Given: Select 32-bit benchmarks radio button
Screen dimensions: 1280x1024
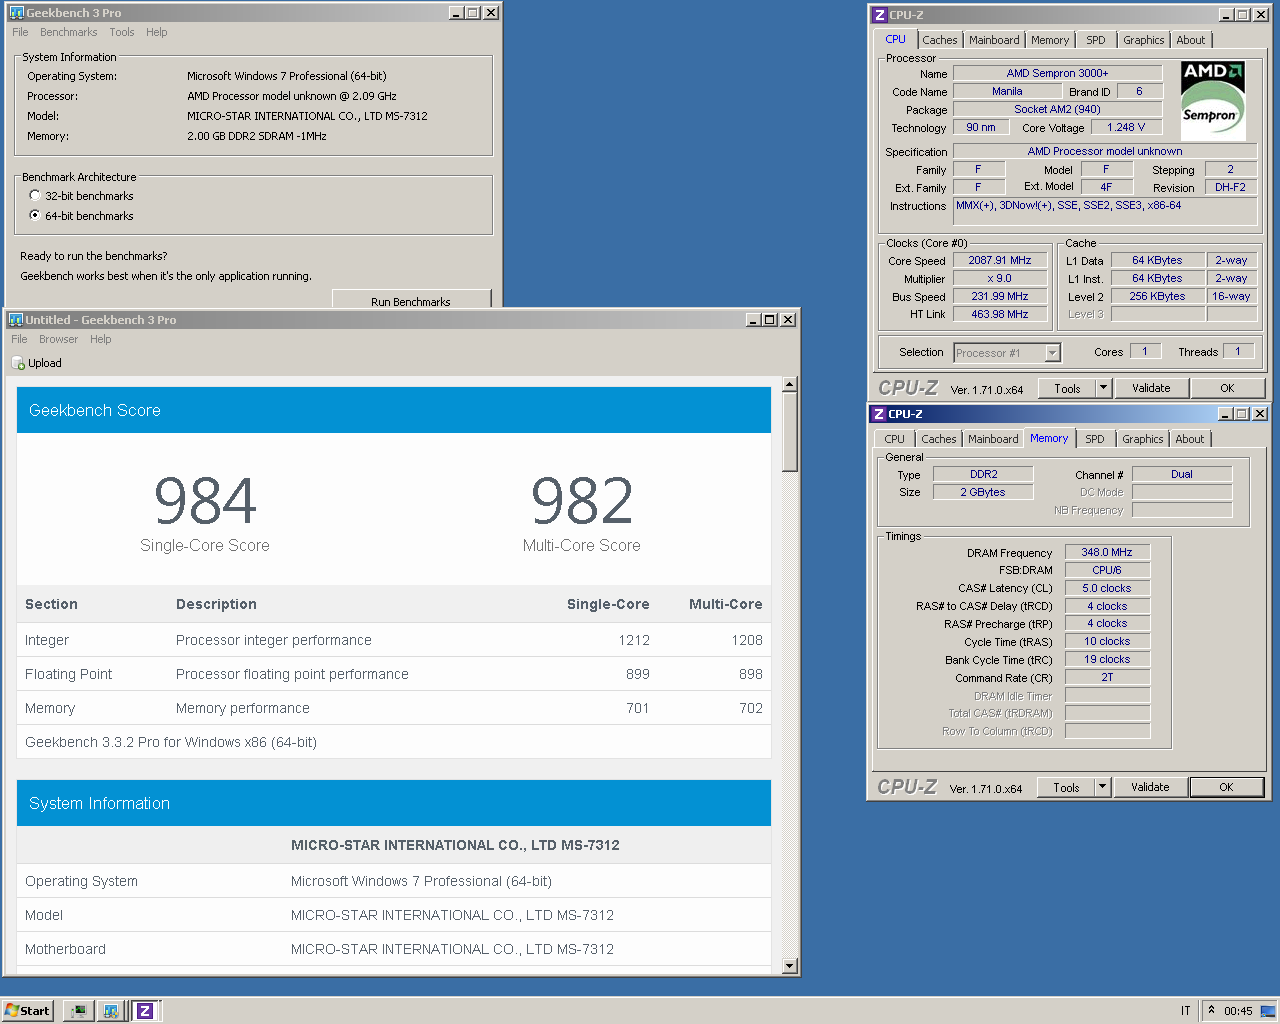Looking at the screenshot, I should click(35, 196).
